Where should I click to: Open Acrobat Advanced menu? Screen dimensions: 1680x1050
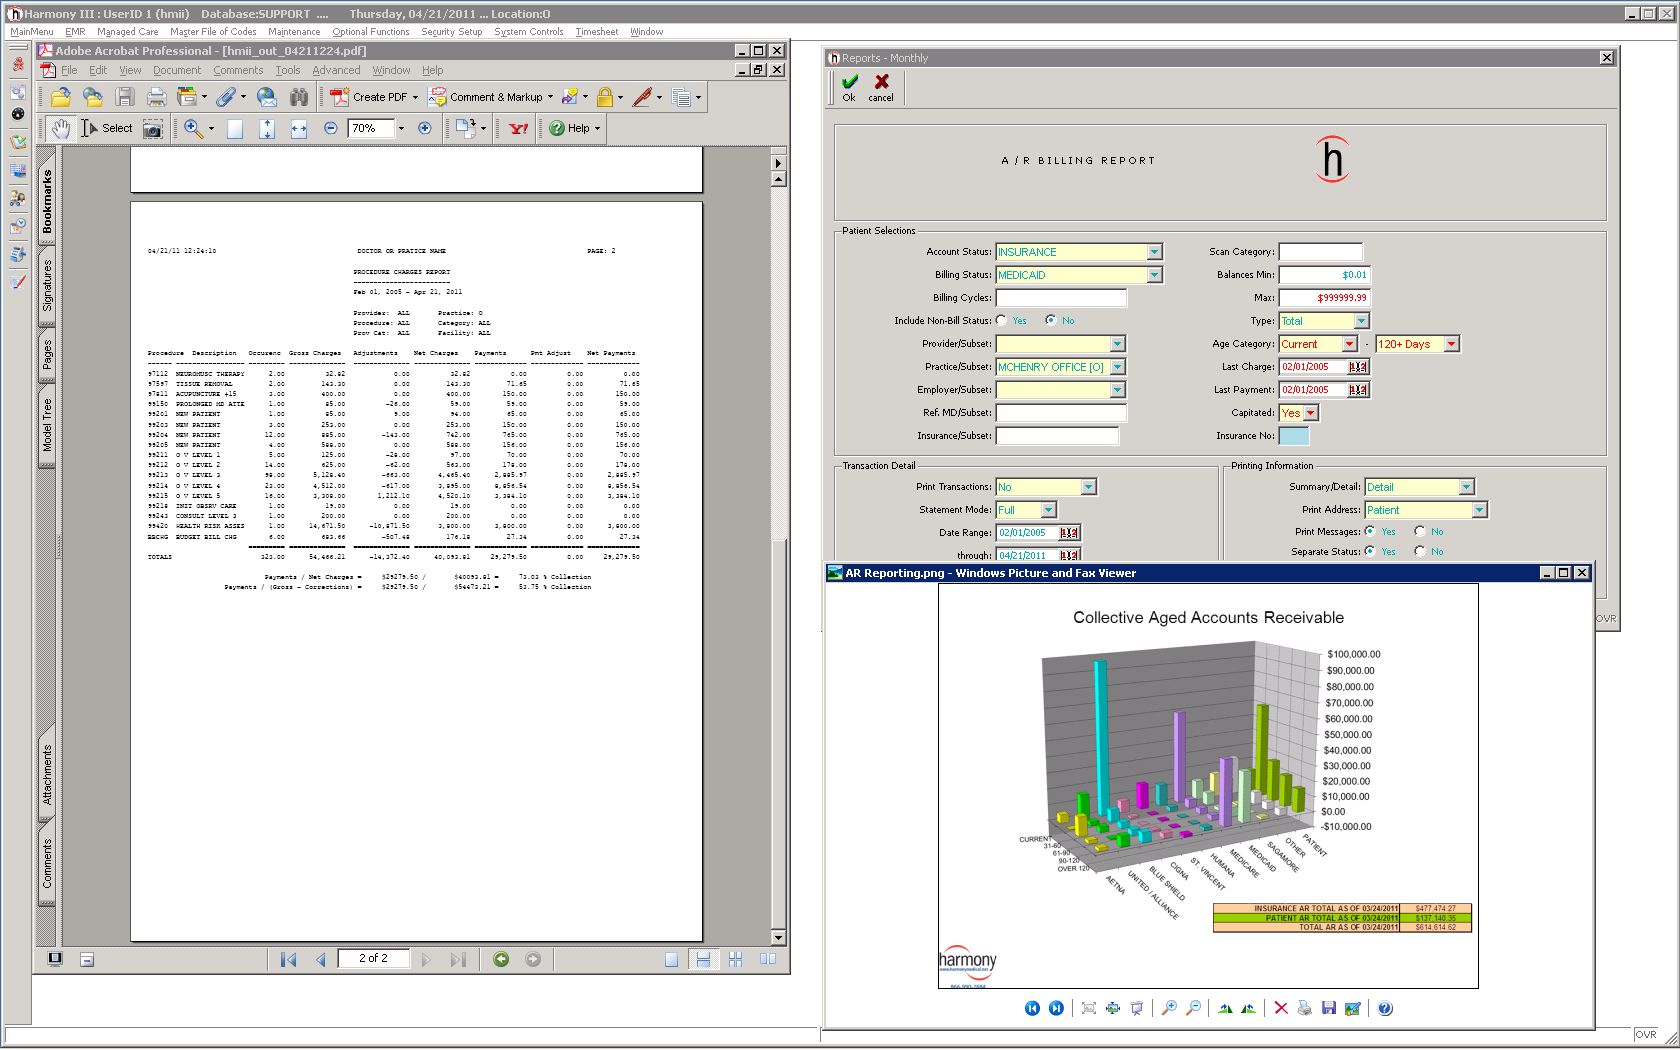(x=336, y=70)
